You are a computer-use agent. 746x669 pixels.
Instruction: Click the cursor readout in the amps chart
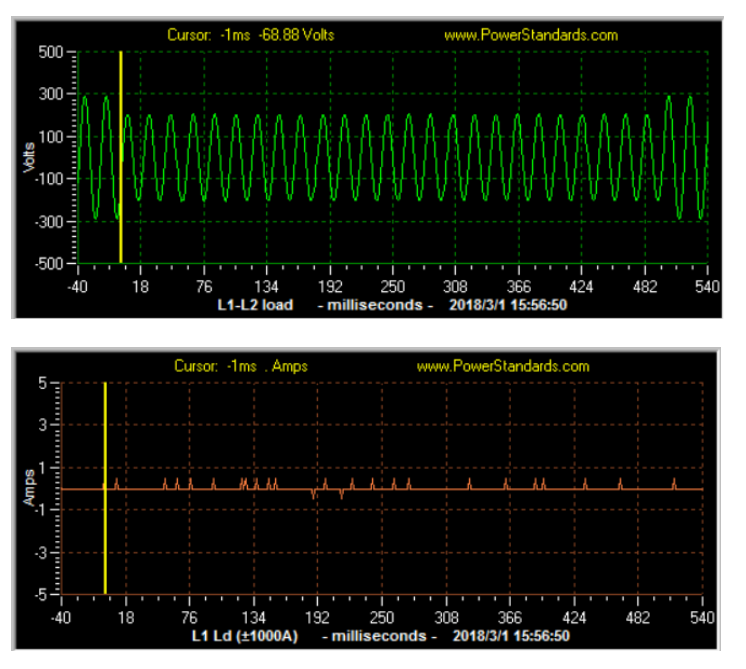(241, 366)
